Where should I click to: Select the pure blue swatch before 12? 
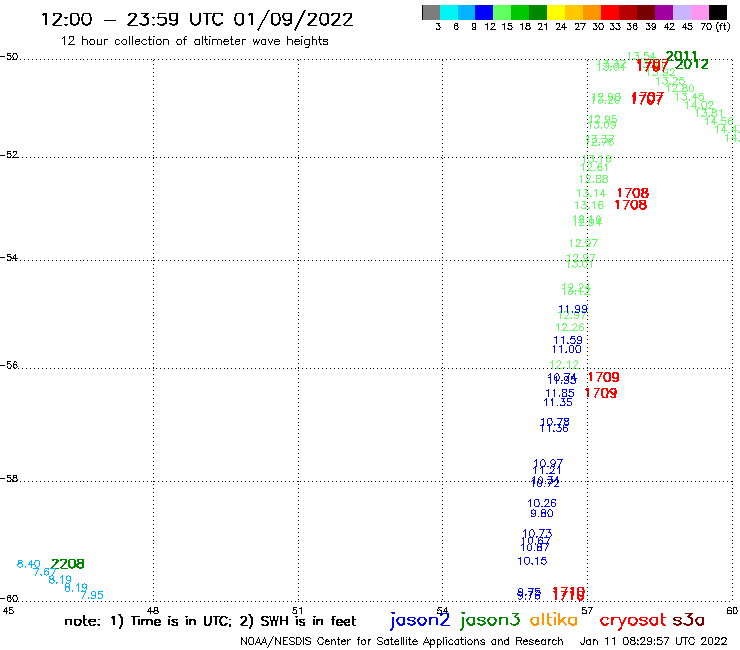pyautogui.click(x=484, y=12)
